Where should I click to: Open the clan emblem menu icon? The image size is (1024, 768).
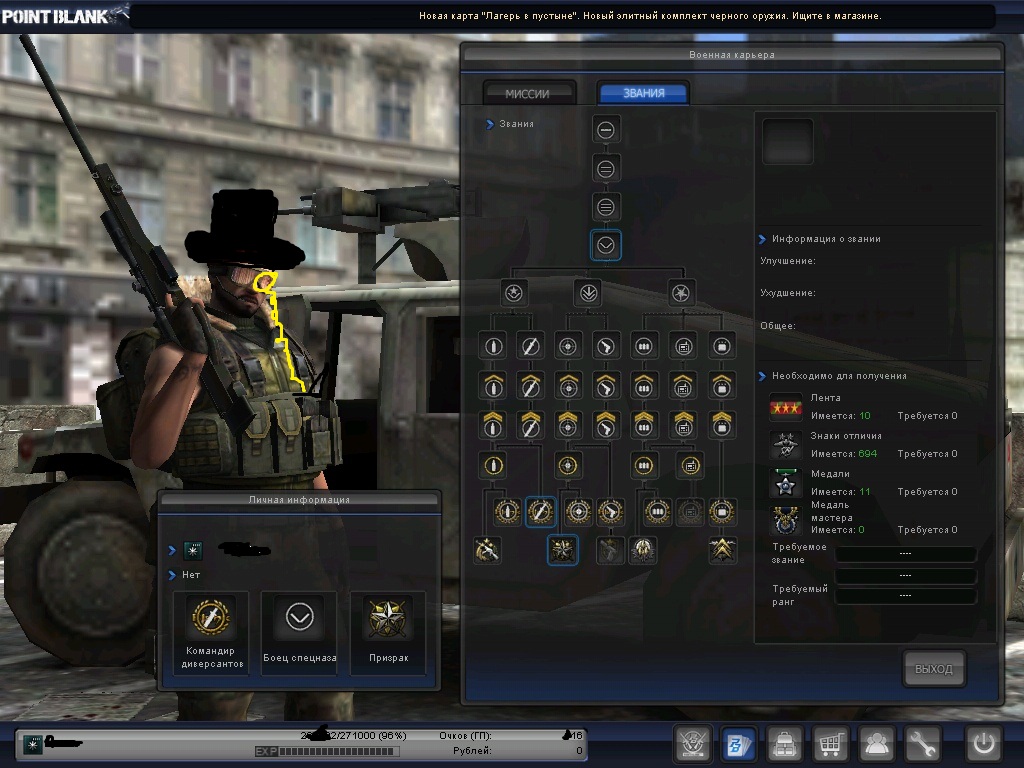692,745
